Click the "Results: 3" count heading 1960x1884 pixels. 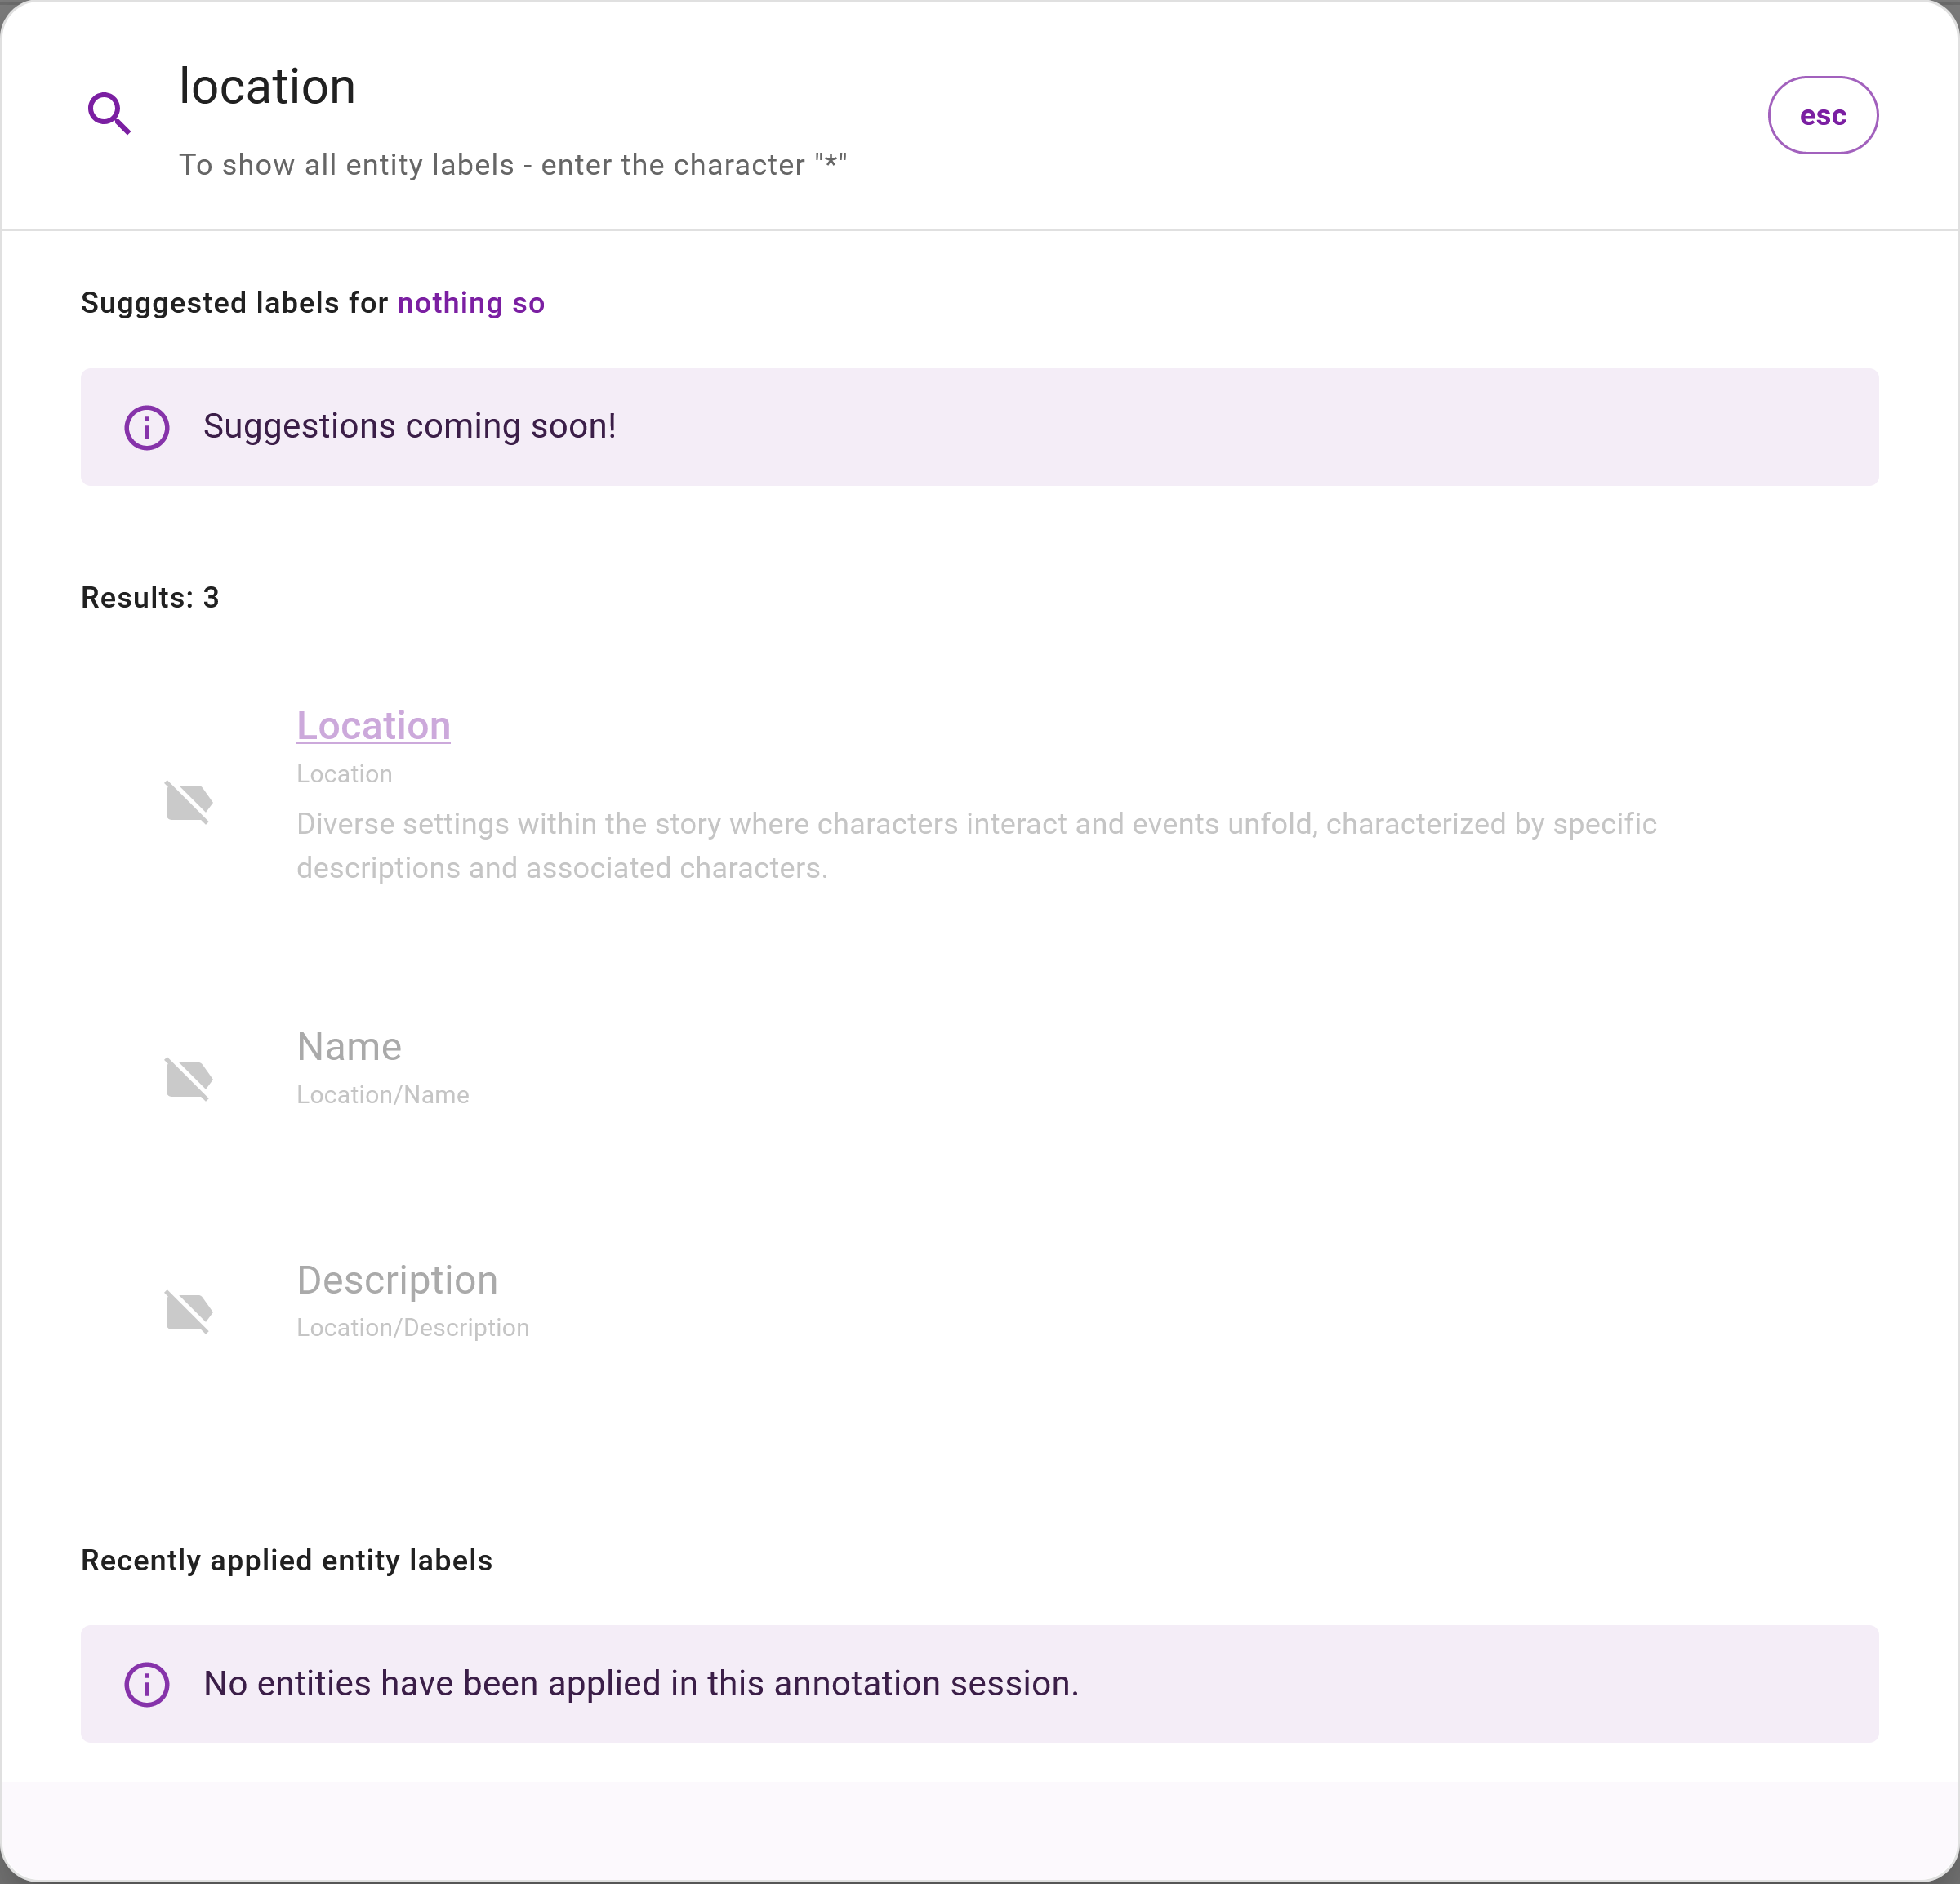click(150, 598)
